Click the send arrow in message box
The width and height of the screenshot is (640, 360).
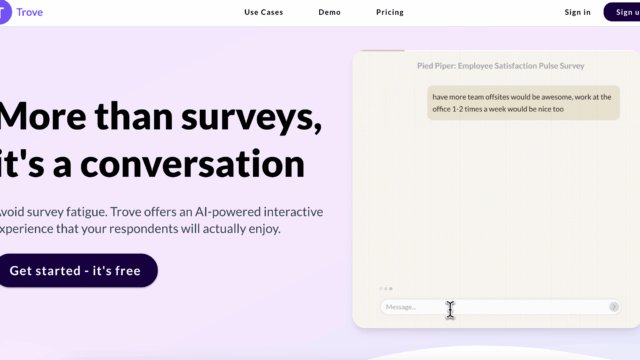pos(613,307)
